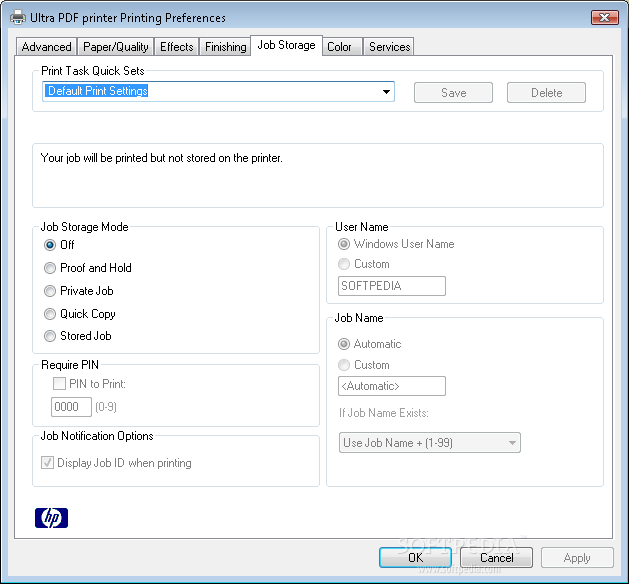The height and width of the screenshot is (584, 629).
Task: Go to the Effects tab
Action: pos(177,47)
